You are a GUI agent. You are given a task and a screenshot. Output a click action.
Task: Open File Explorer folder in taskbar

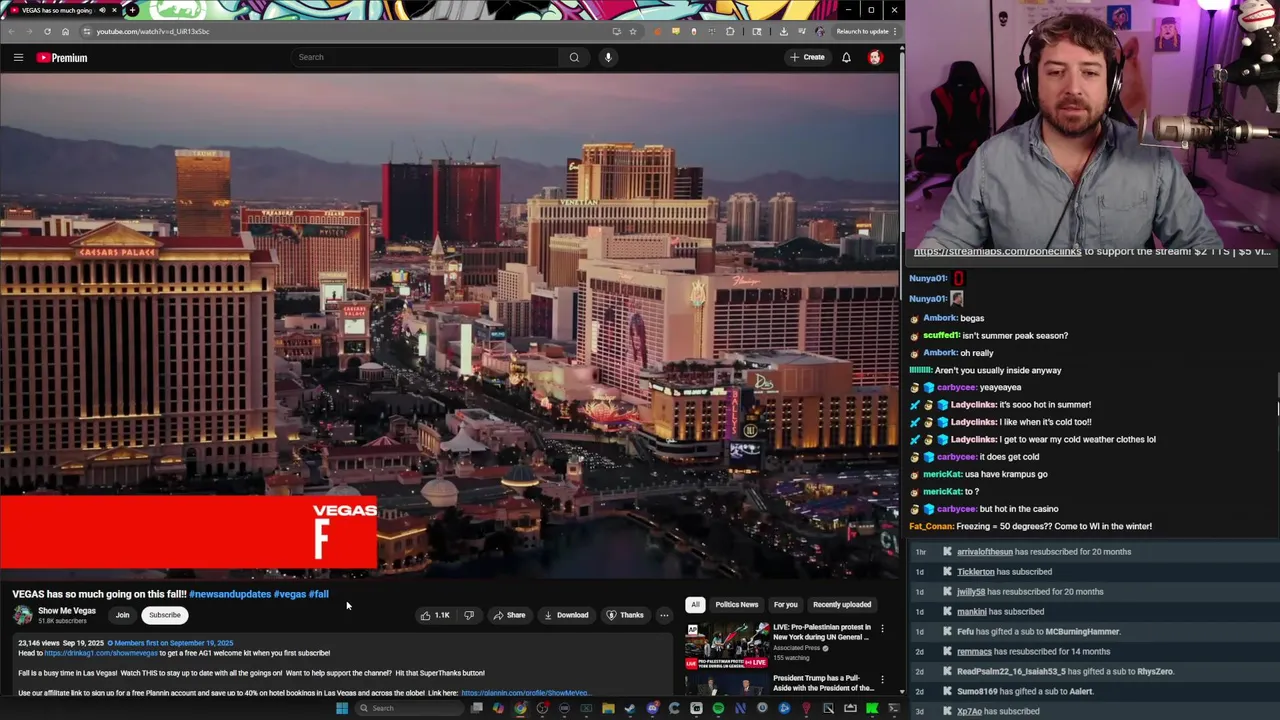(x=608, y=708)
